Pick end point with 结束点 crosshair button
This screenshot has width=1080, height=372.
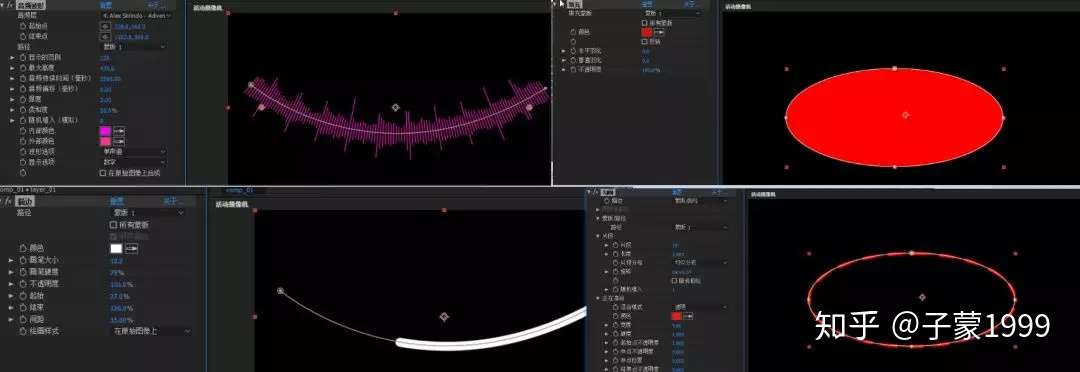pyautogui.click(x=105, y=37)
